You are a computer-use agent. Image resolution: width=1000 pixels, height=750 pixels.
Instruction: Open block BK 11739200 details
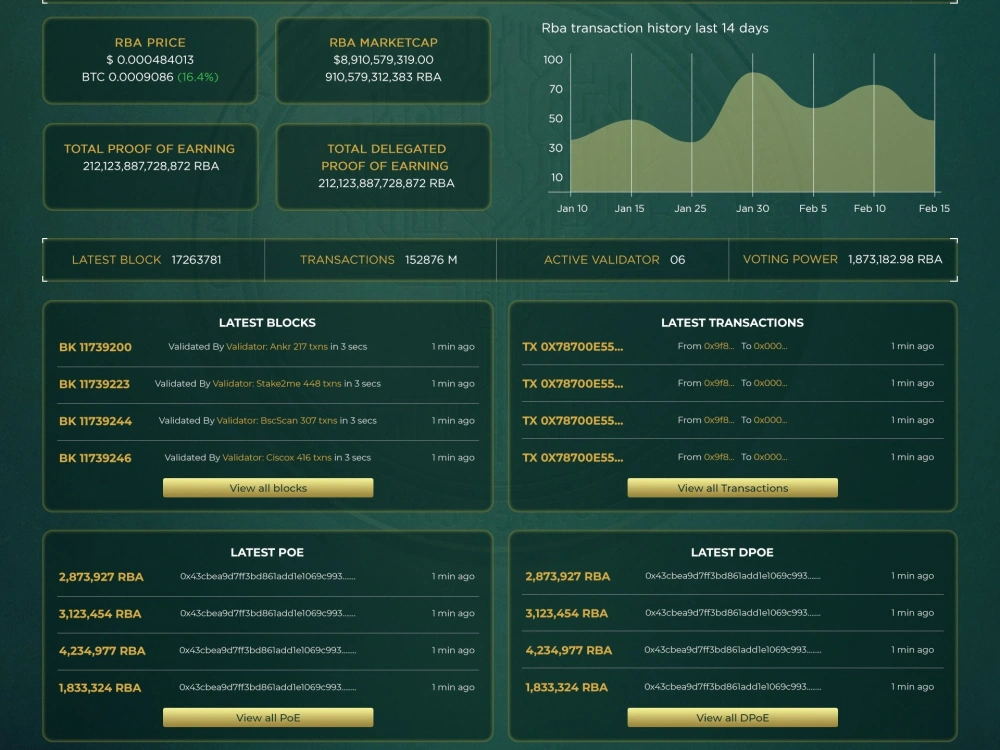click(x=94, y=346)
